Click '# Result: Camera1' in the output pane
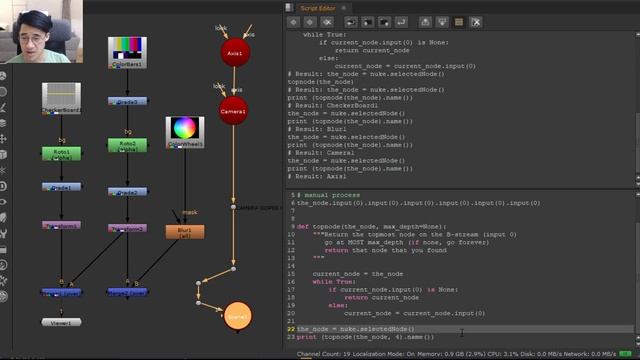This screenshot has width=640, height=360. [x=321, y=153]
